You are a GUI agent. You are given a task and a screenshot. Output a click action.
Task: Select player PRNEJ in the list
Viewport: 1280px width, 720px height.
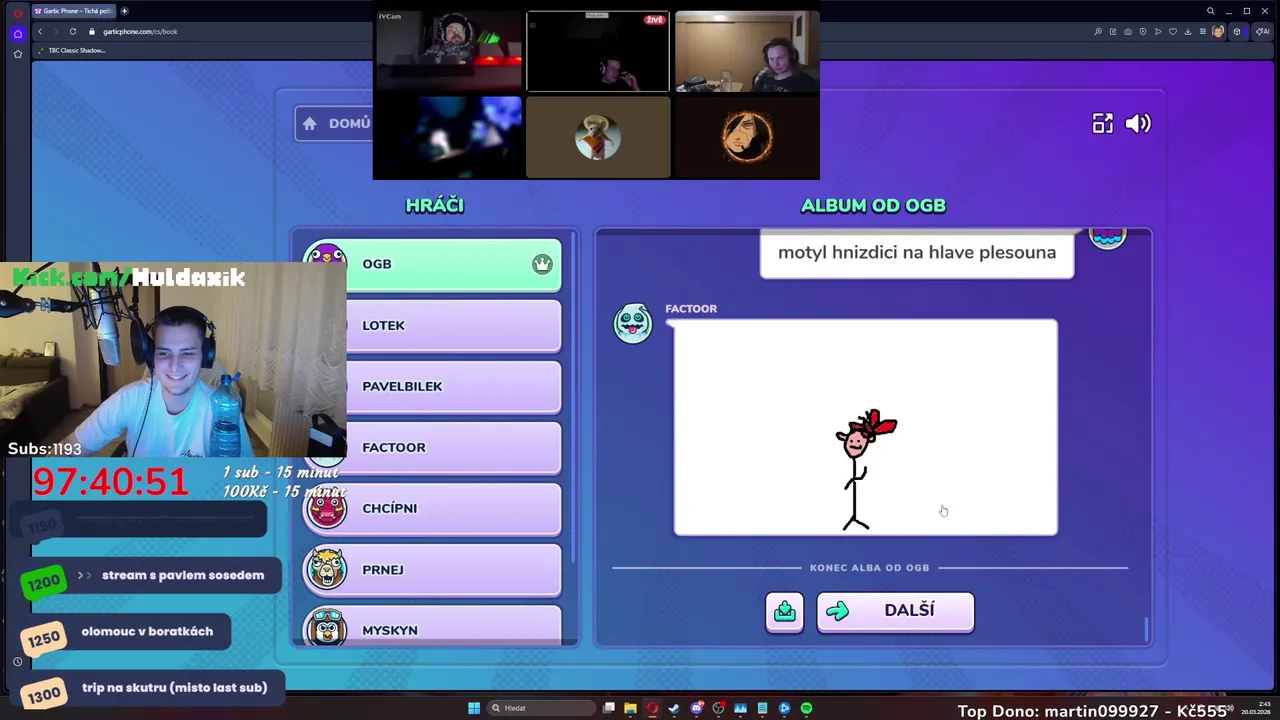[x=432, y=569]
